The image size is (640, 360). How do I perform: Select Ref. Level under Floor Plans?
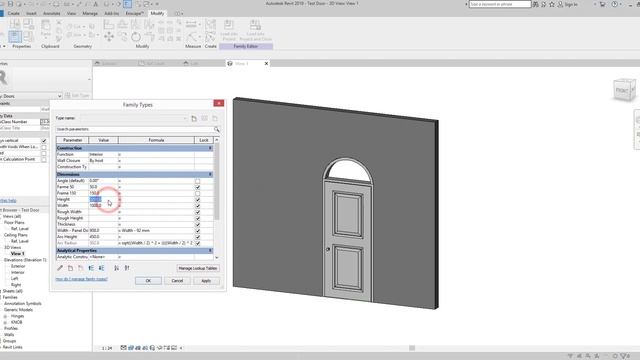click(20, 229)
